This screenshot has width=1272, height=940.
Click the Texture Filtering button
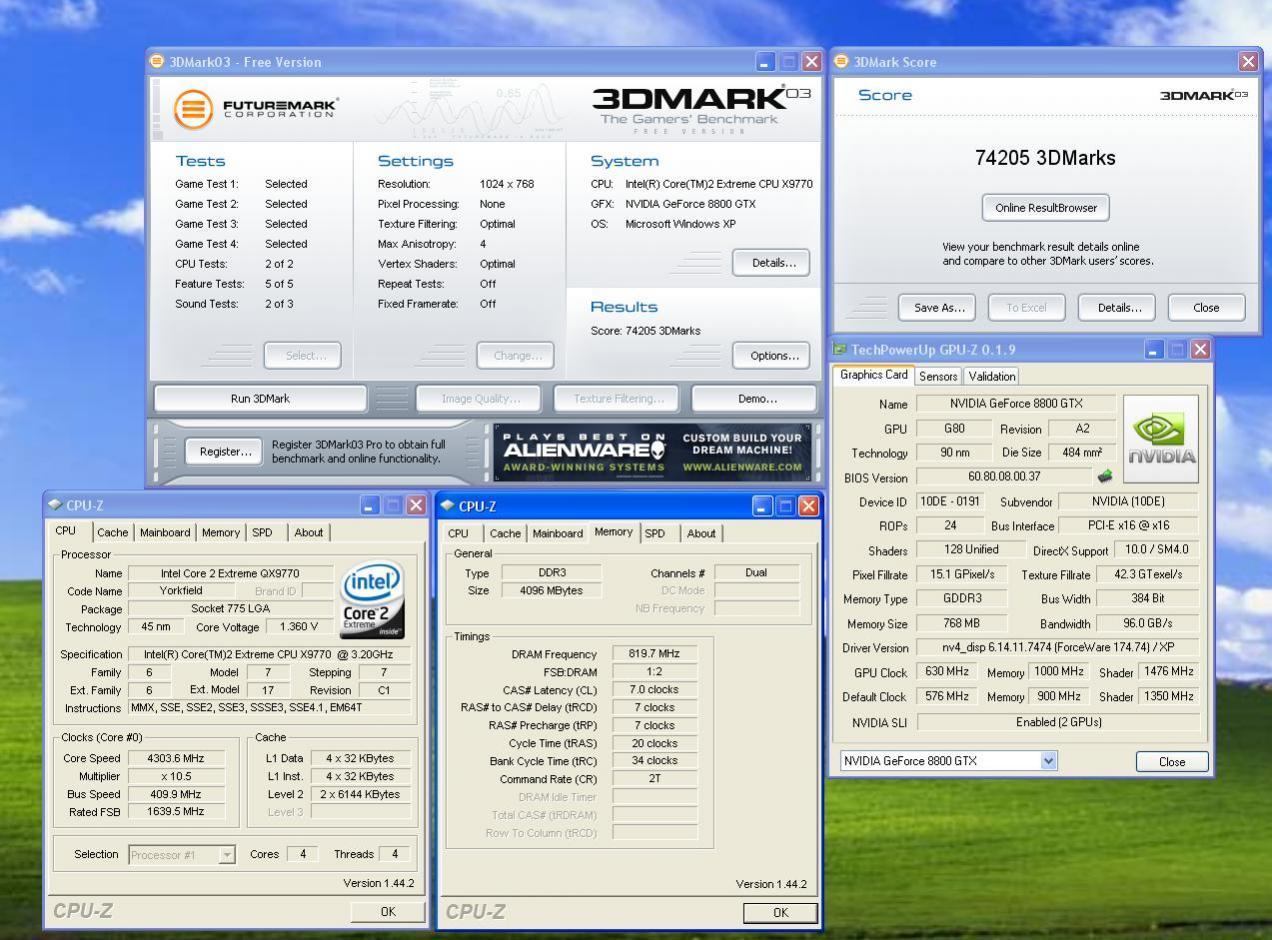[x=615, y=399]
